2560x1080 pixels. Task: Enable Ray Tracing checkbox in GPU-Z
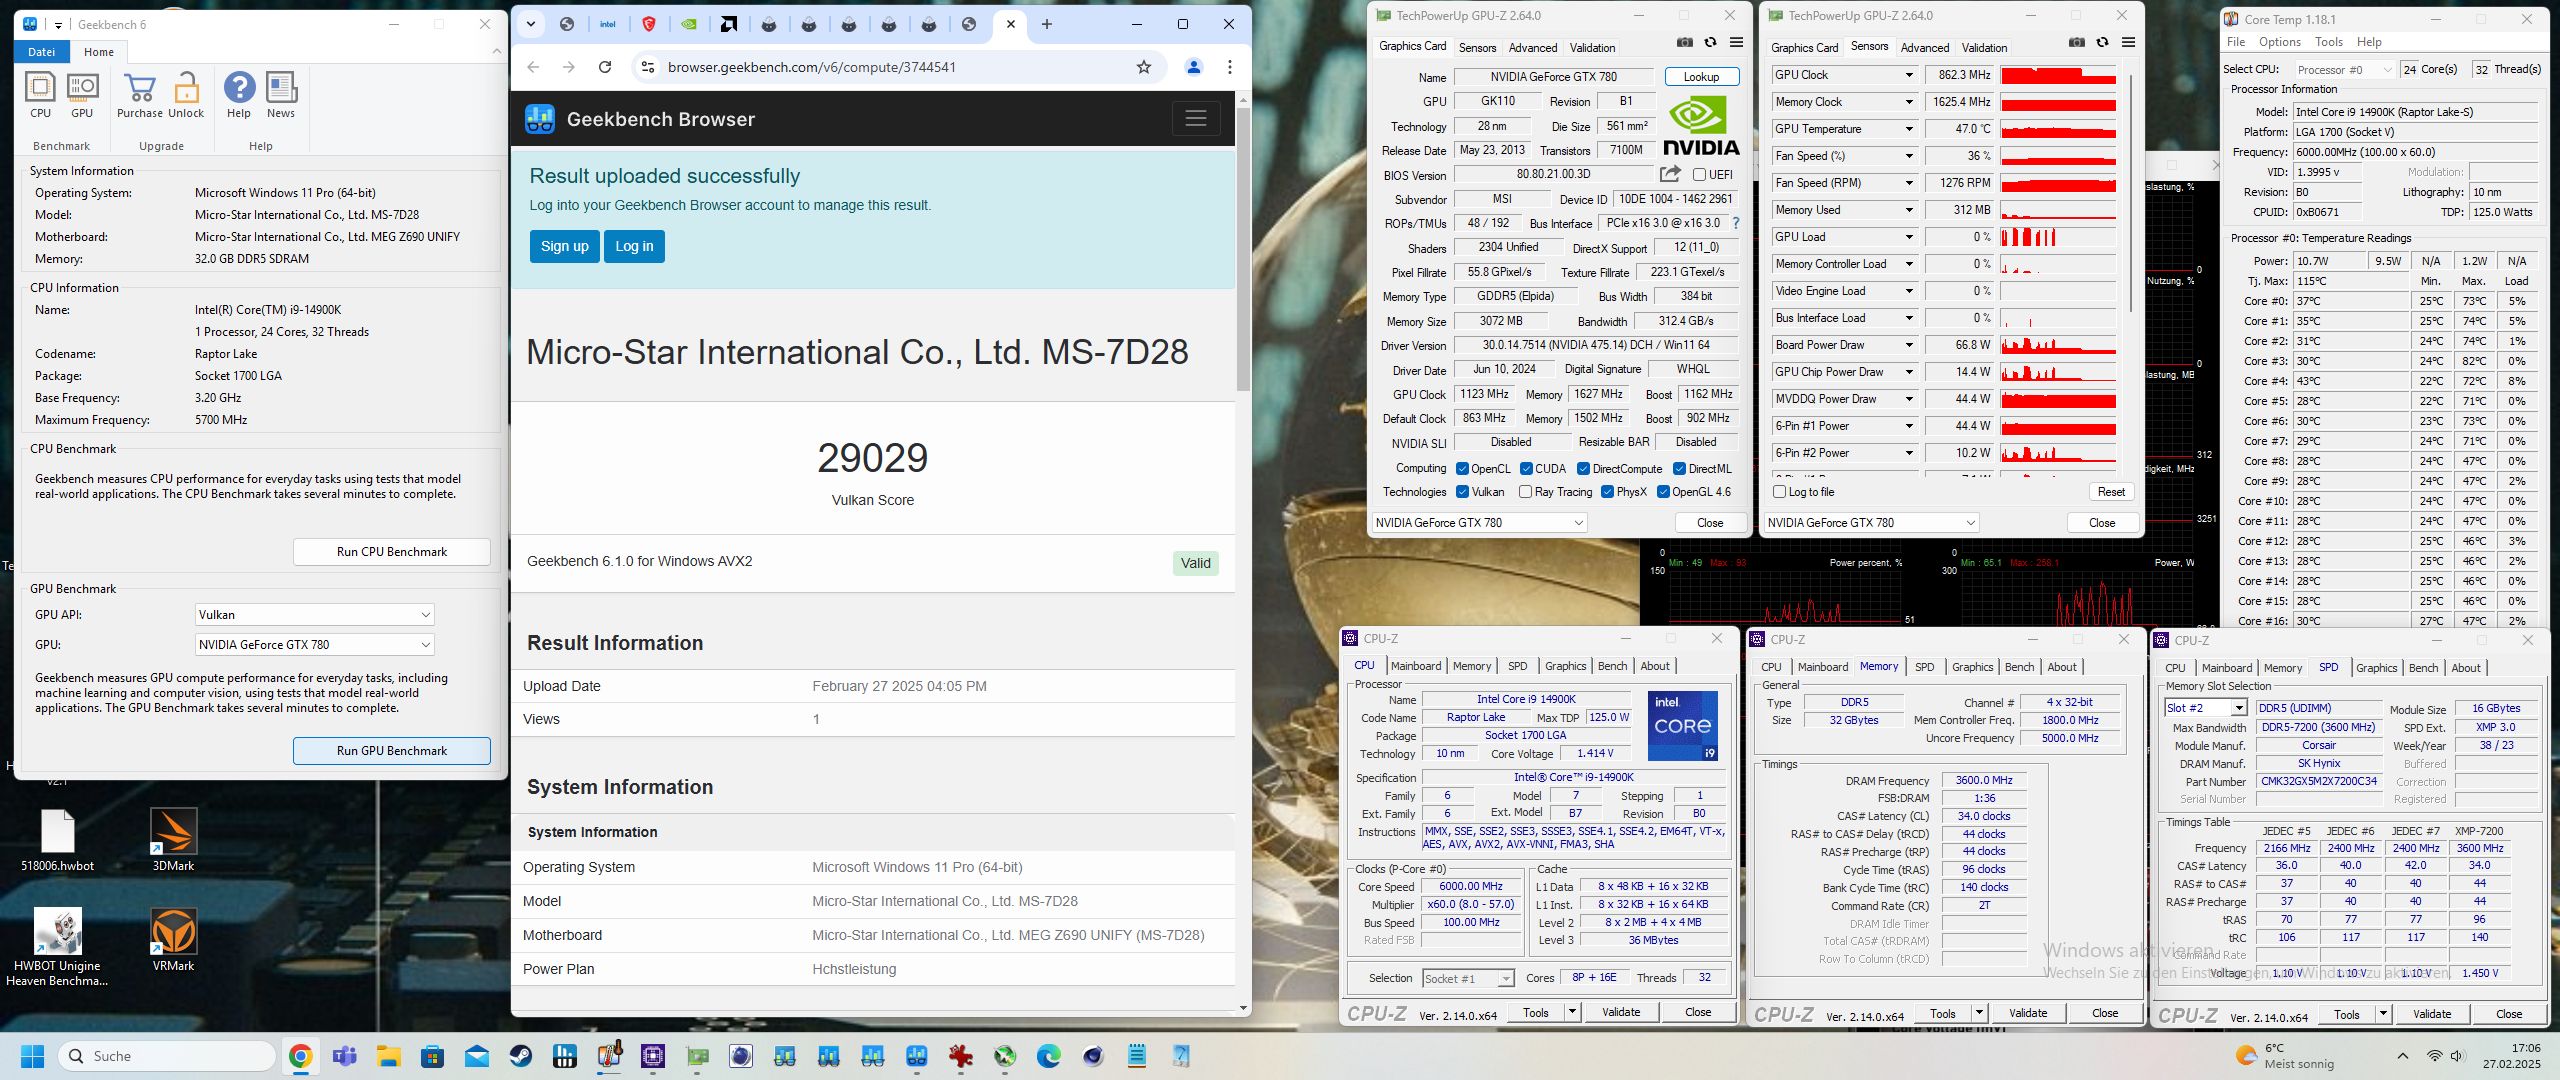pos(1525,492)
